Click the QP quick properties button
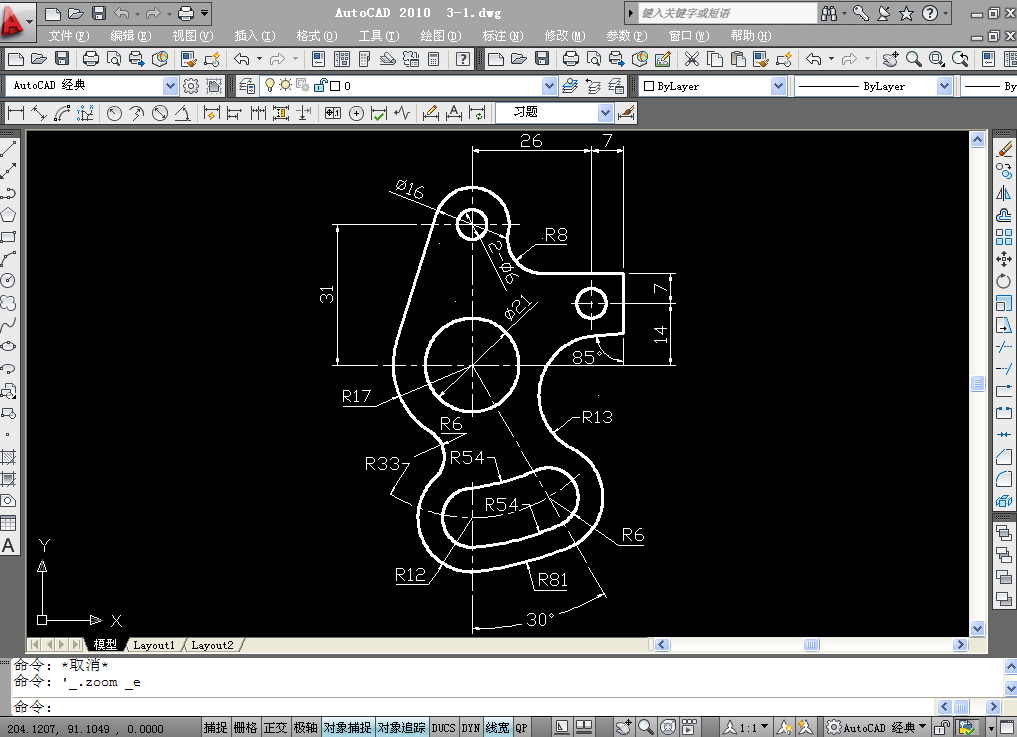Screen dimensions: 1017x737 click(521, 728)
